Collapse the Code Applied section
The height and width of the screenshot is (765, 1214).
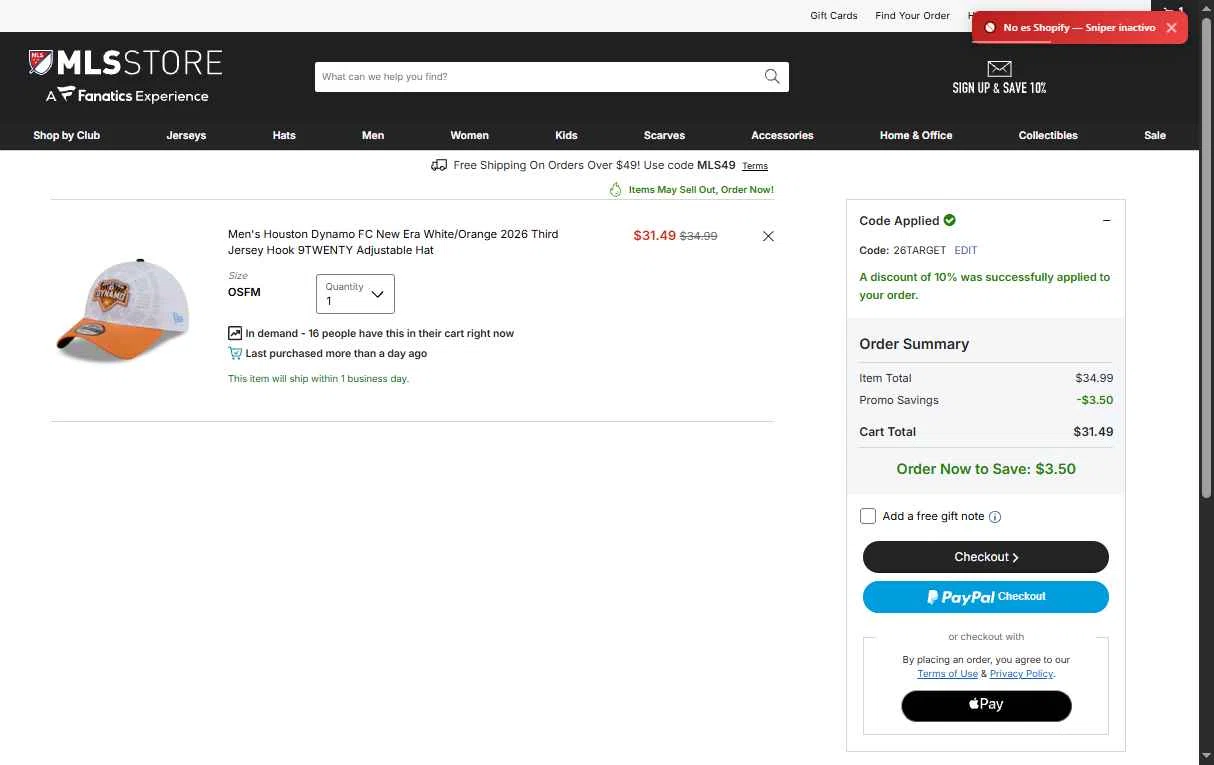click(1106, 221)
